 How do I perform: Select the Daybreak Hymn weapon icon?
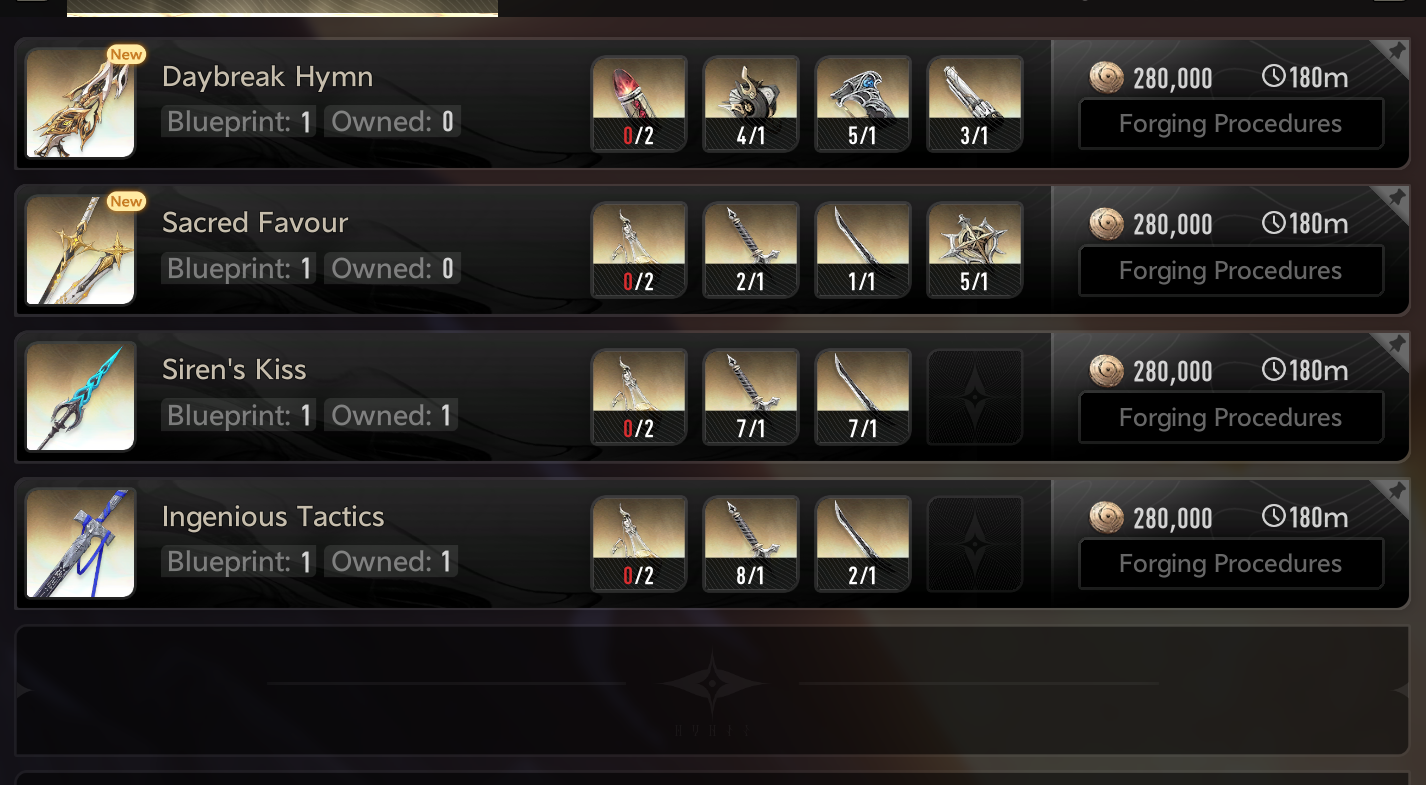[81, 104]
